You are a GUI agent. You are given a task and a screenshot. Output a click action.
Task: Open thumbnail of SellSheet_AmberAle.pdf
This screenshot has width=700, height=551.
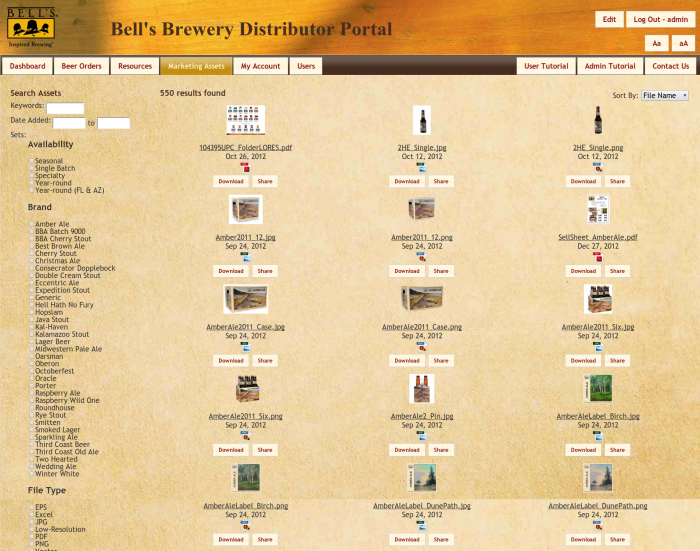point(598,209)
